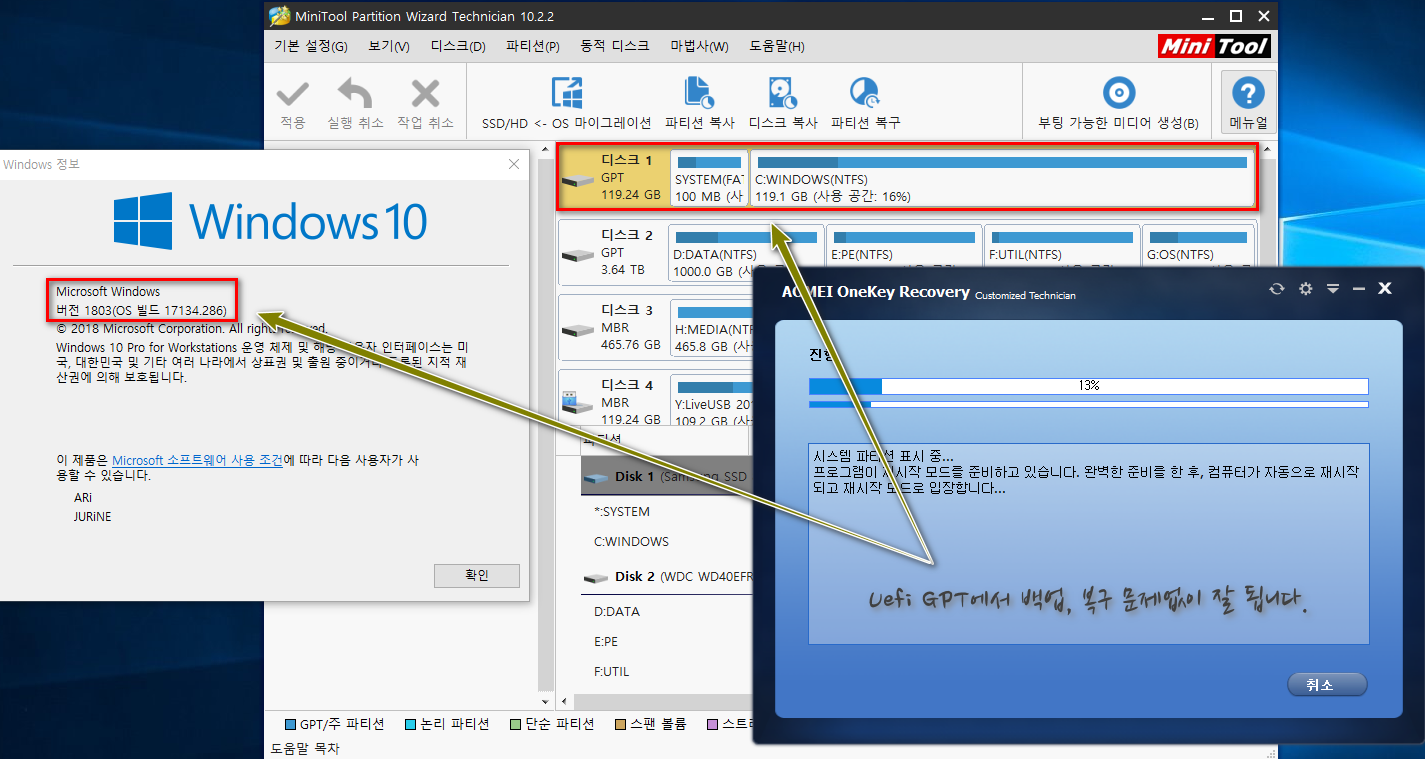Click the 단순 파티션 legend color swatch
1425x759 pixels.
pos(515,724)
